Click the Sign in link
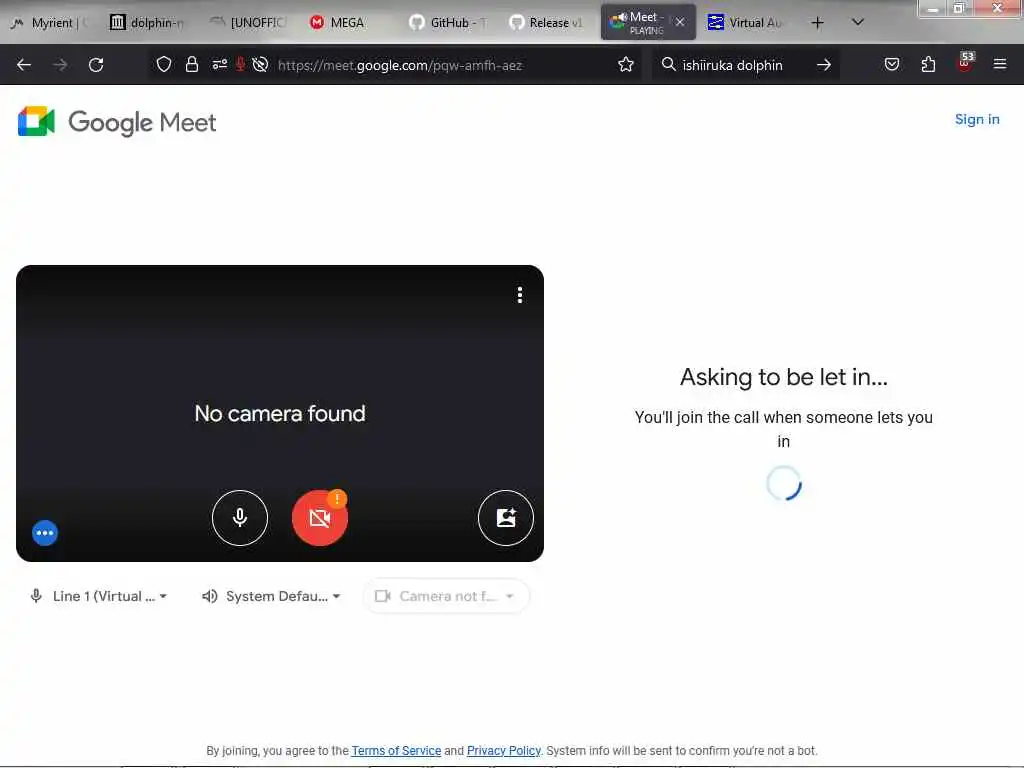 977,120
